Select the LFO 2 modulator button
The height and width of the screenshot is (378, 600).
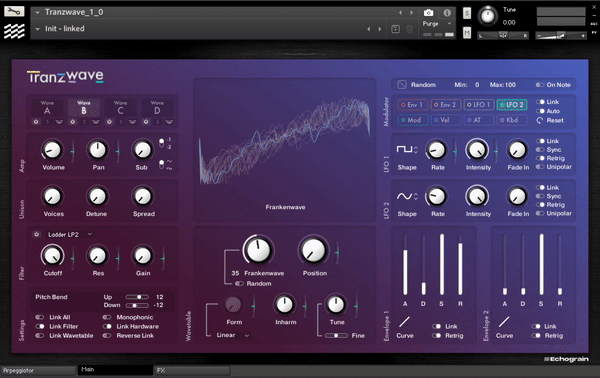pos(512,104)
